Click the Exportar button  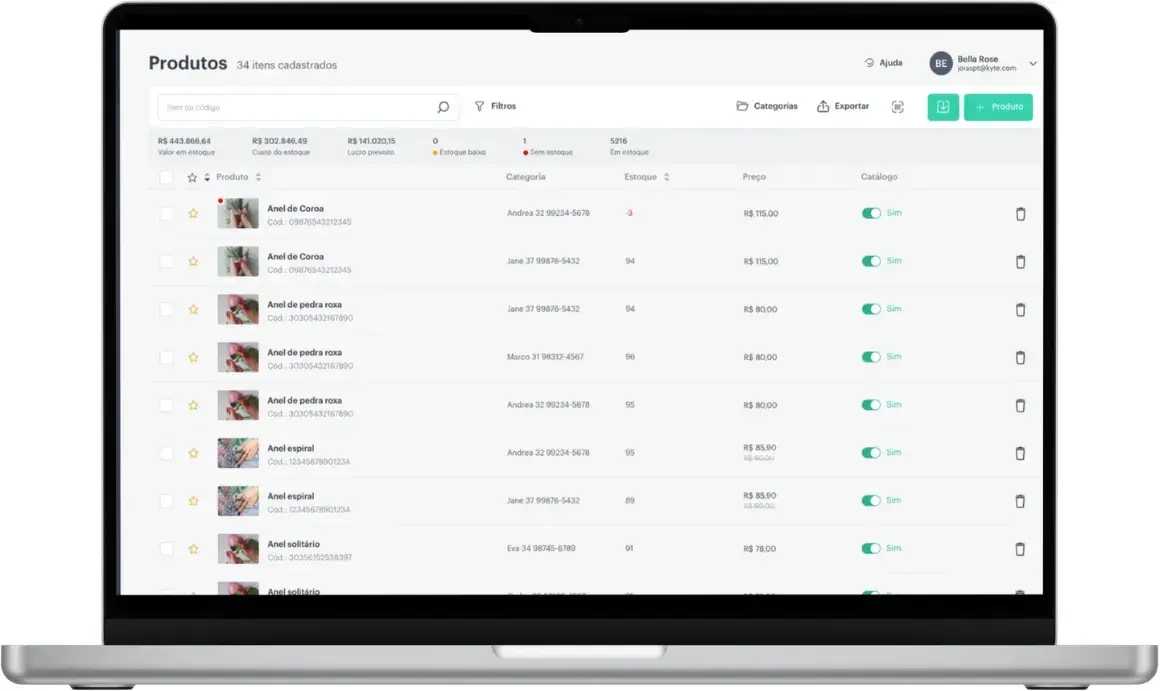[x=843, y=107]
